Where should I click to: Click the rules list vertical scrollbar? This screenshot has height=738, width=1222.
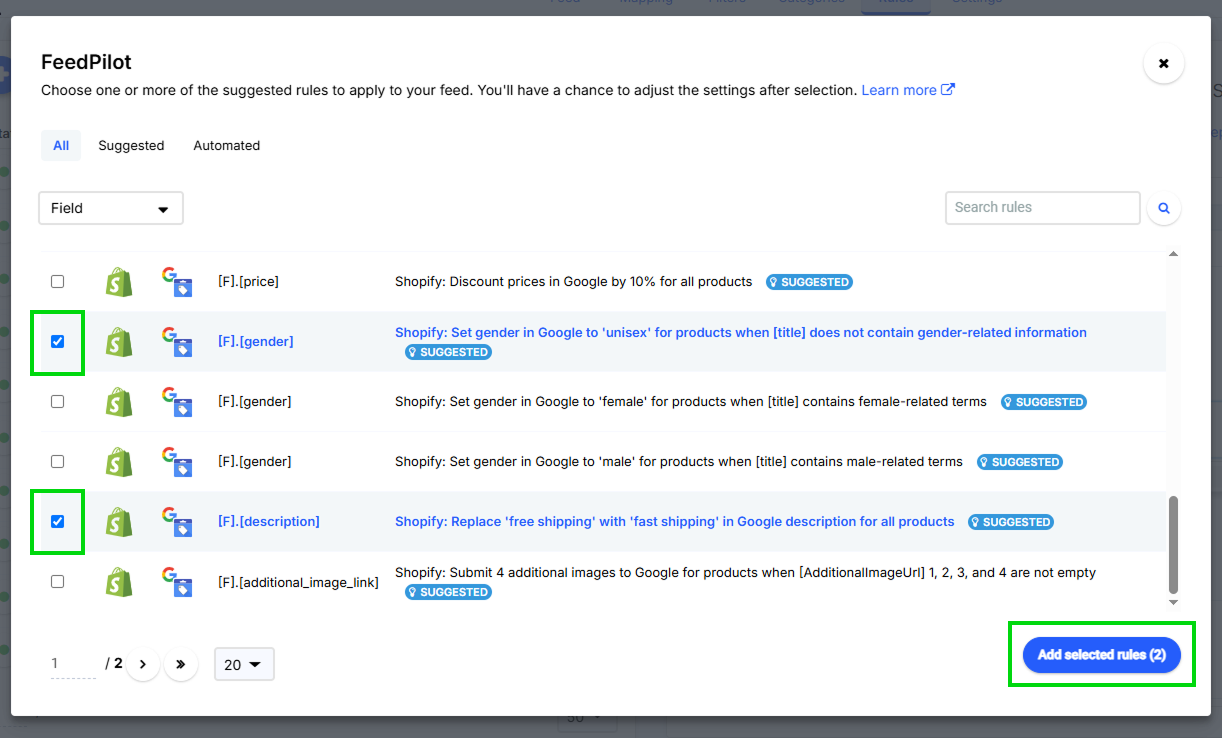tap(1173, 544)
